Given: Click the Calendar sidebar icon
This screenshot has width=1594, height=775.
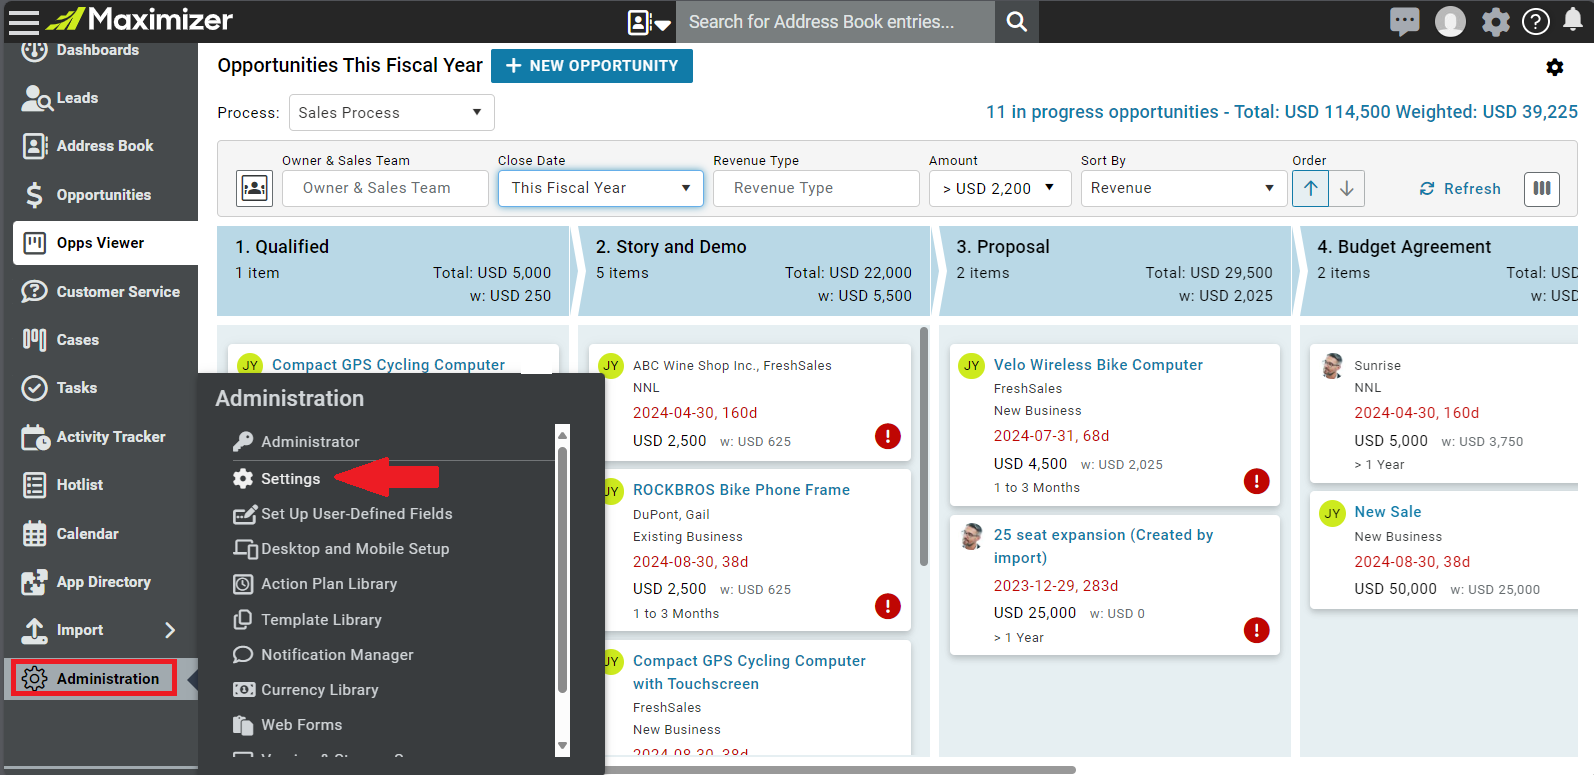Looking at the screenshot, I should [x=34, y=534].
